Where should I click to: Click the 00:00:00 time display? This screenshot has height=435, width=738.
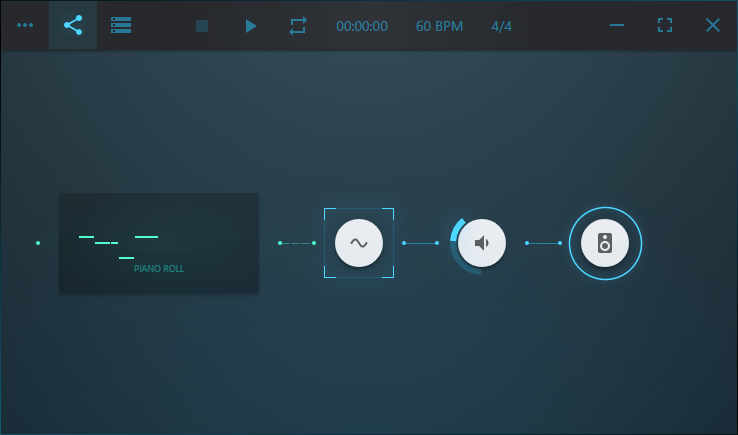click(x=362, y=26)
